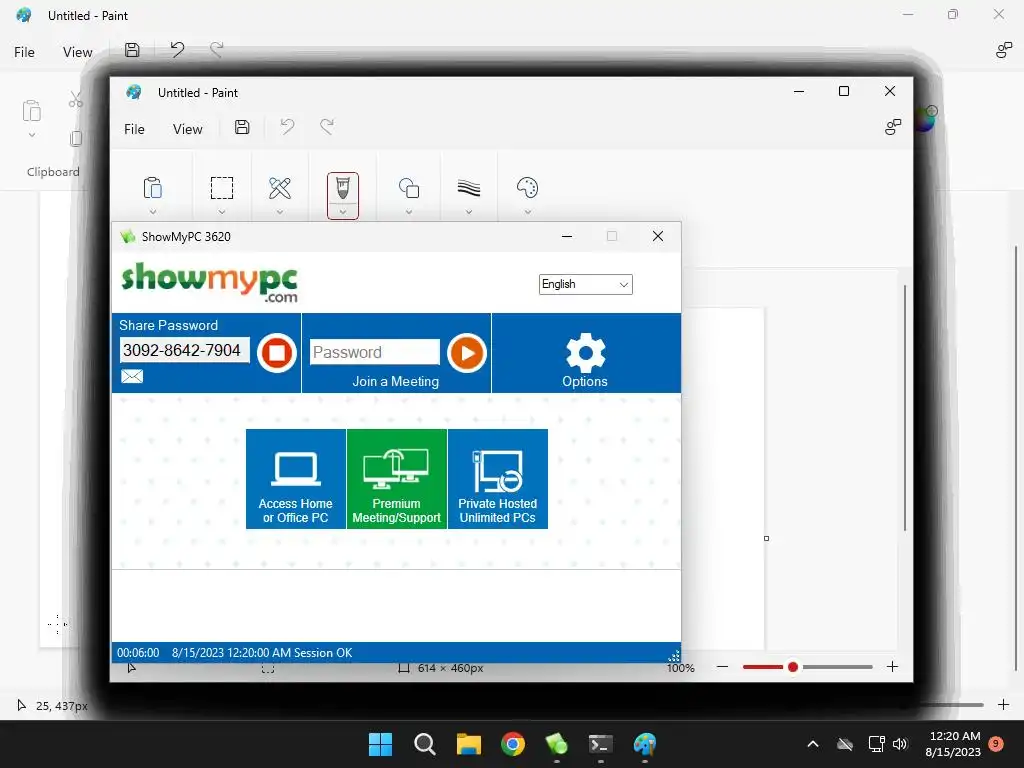
Task: Click the Clipboard paste icon in inner Paint
Action: pos(153,188)
